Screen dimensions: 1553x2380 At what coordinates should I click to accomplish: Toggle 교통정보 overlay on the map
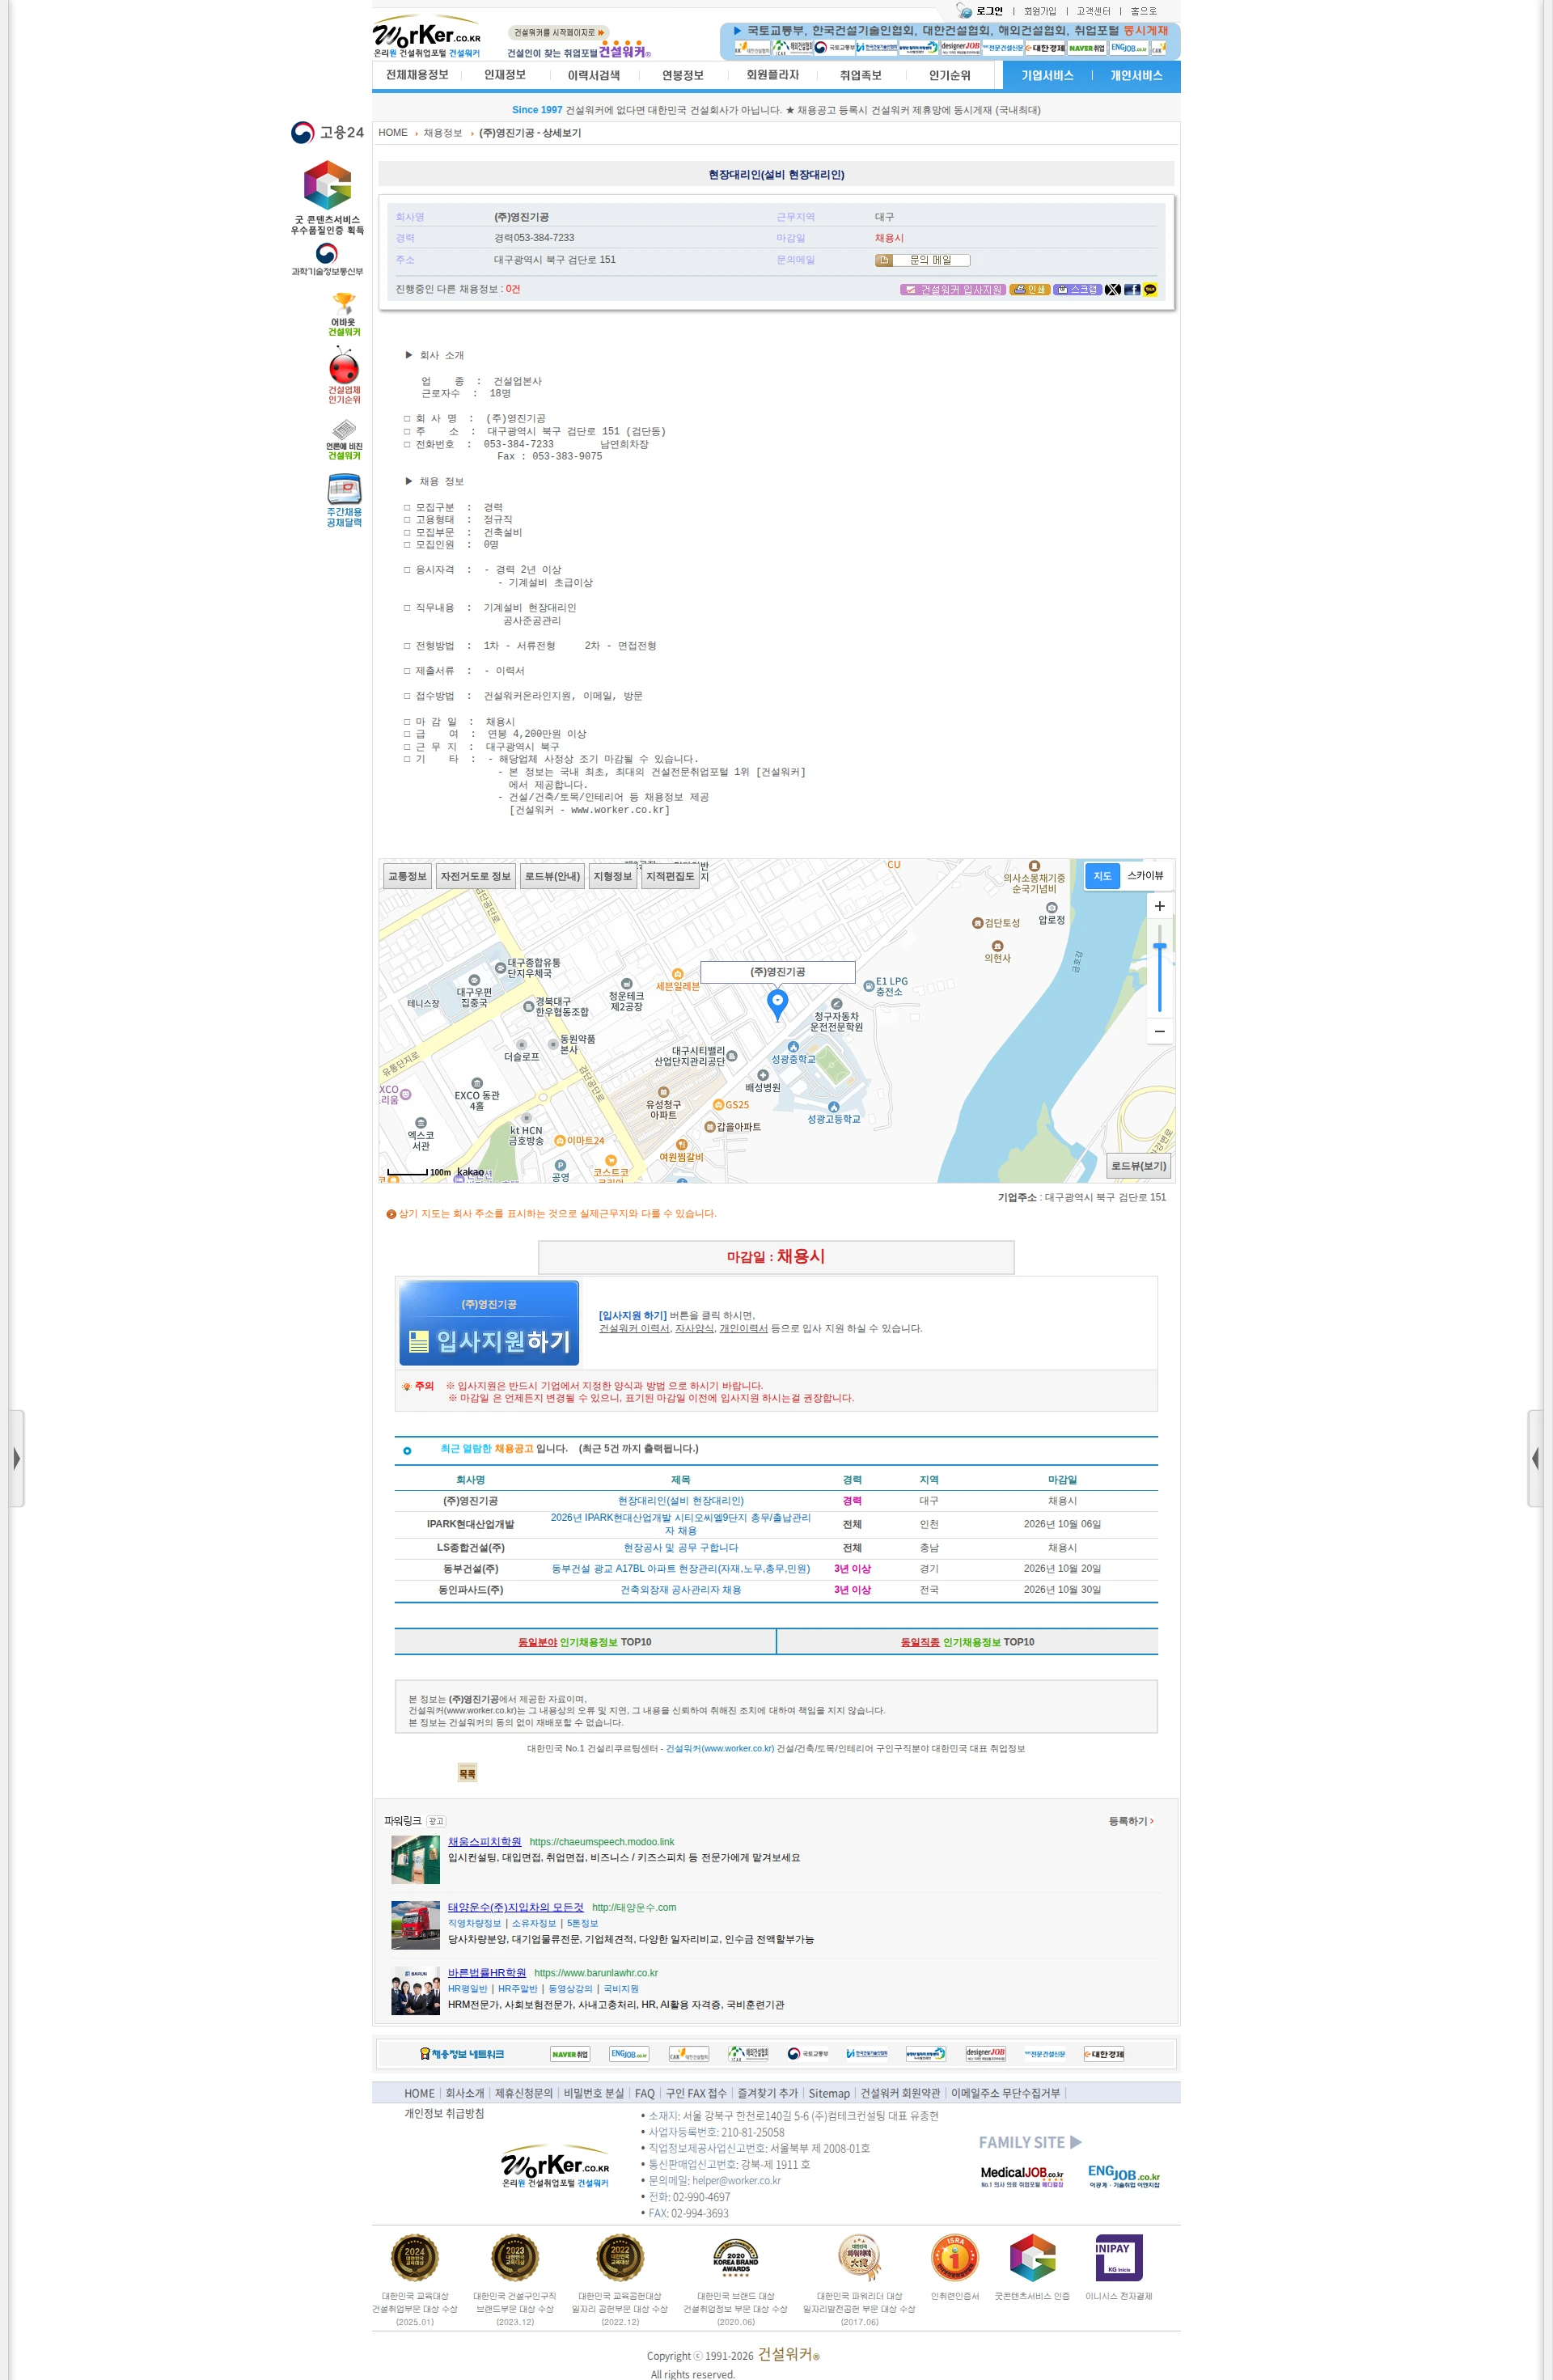tap(407, 876)
